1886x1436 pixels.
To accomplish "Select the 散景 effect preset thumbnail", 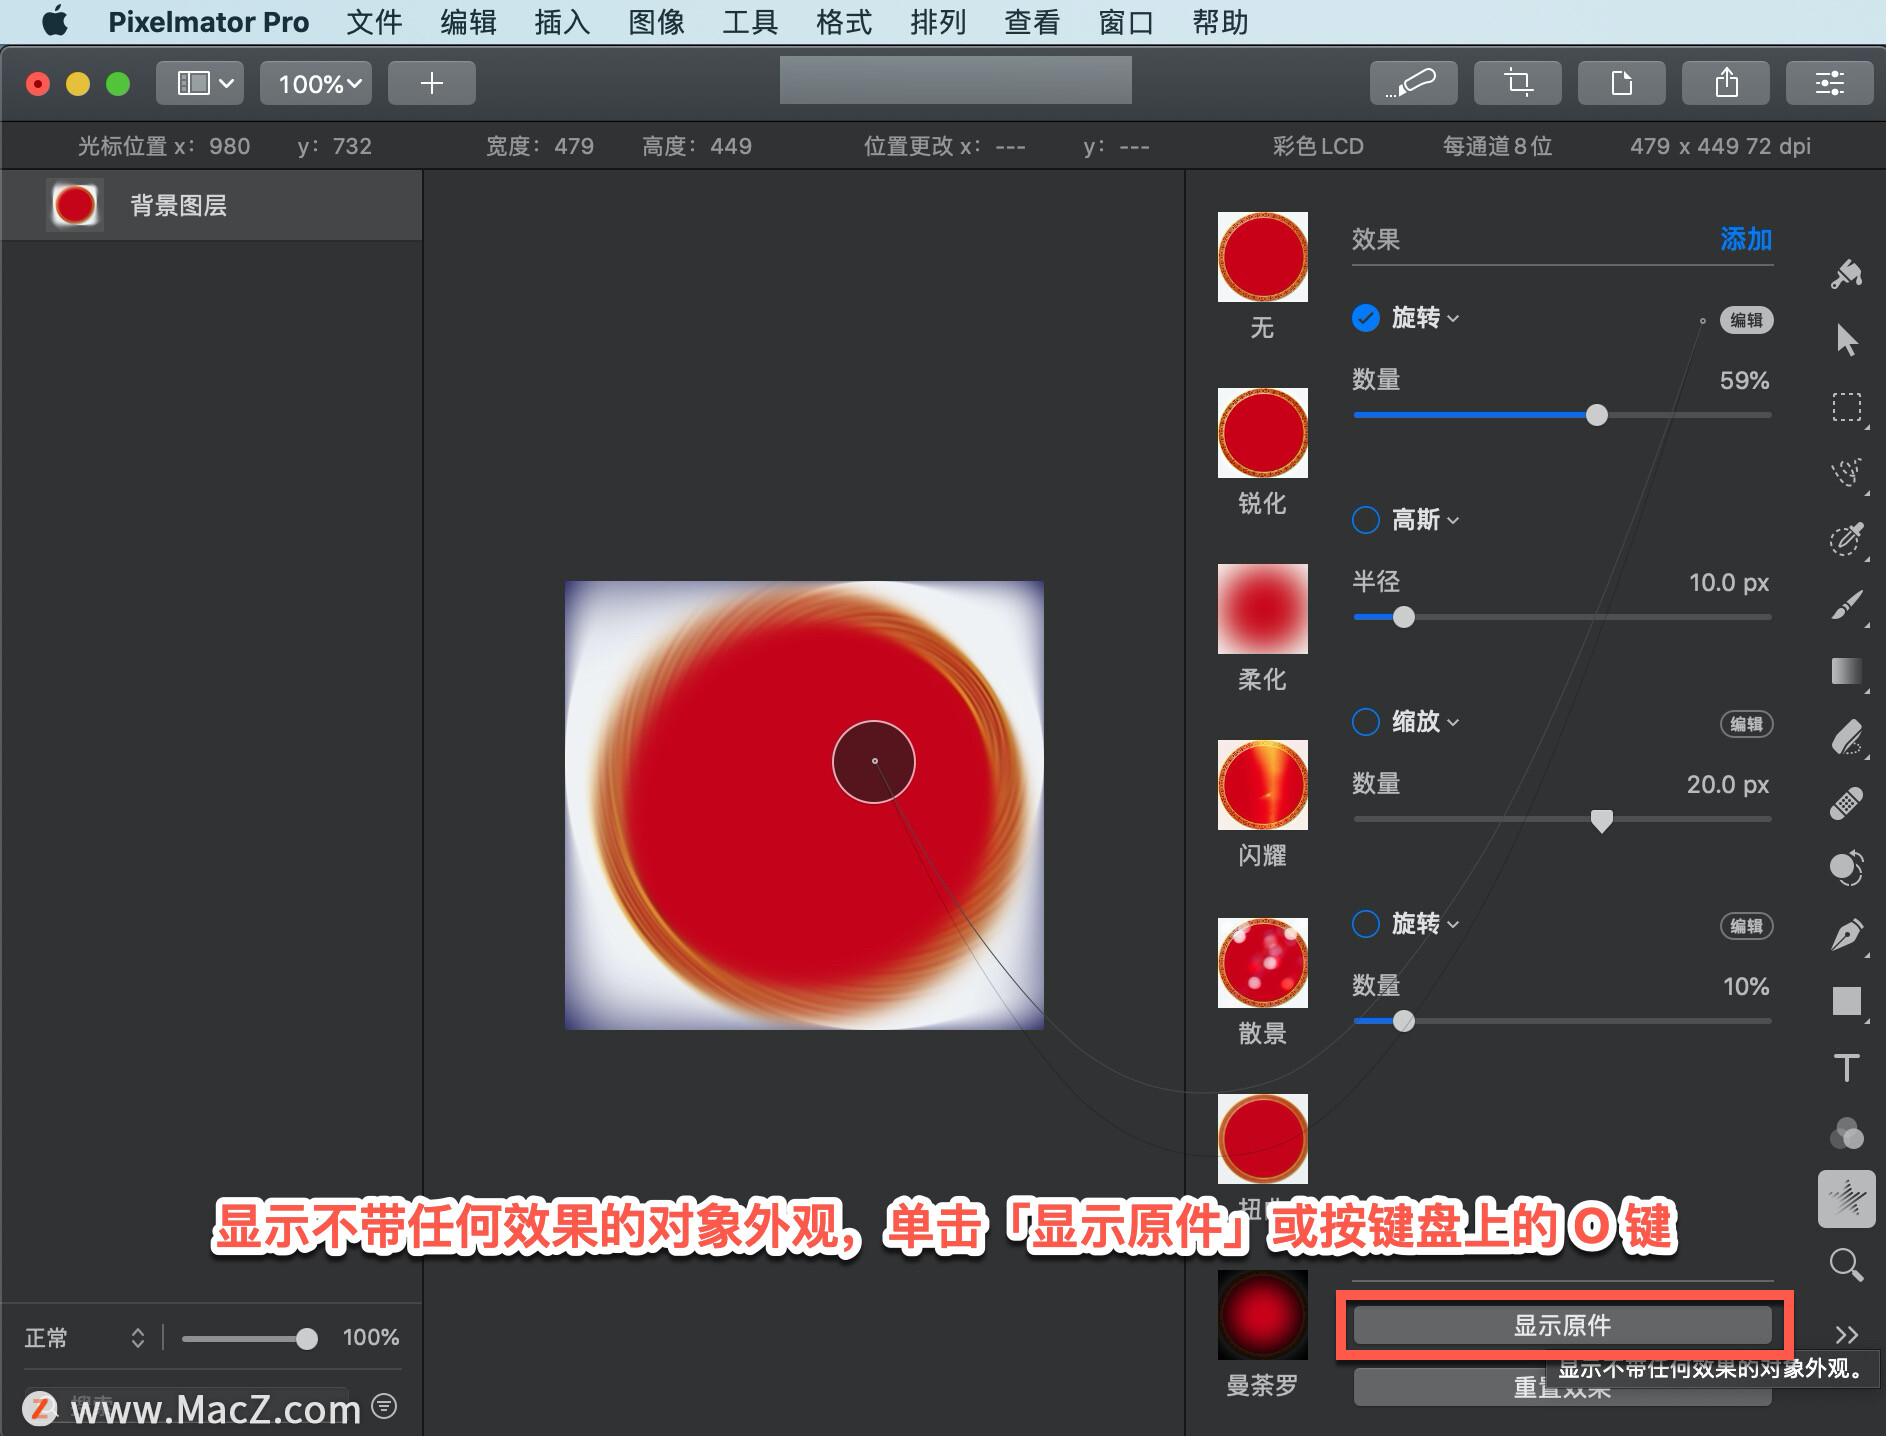I will (x=1262, y=963).
